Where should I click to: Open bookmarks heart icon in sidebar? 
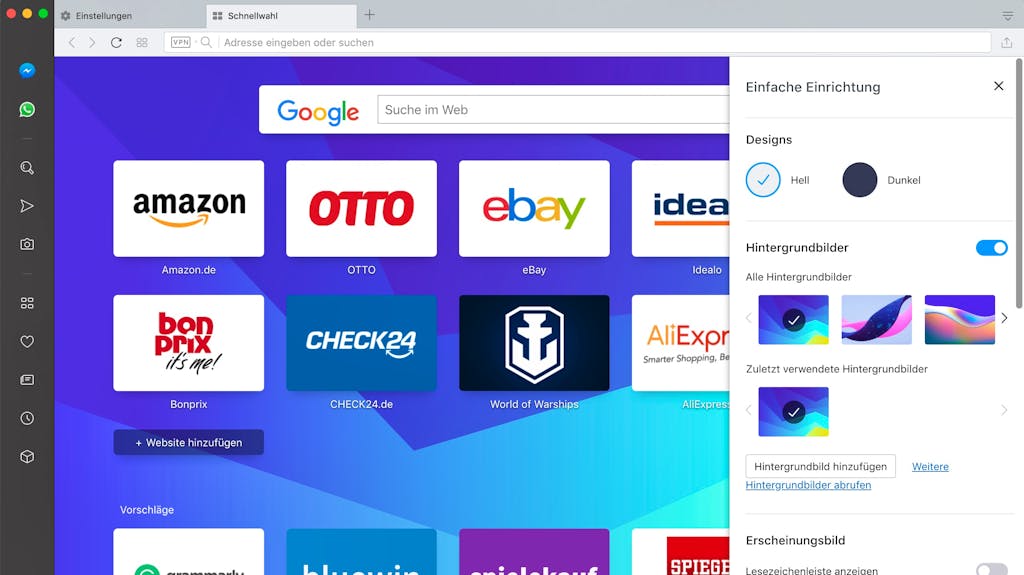[x=27, y=341]
